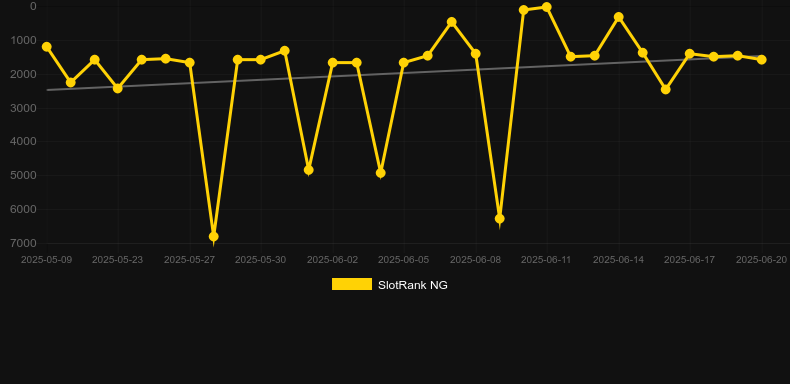
Task: Click the x-axis label 2025-06-17
Action: tap(690, 260)
